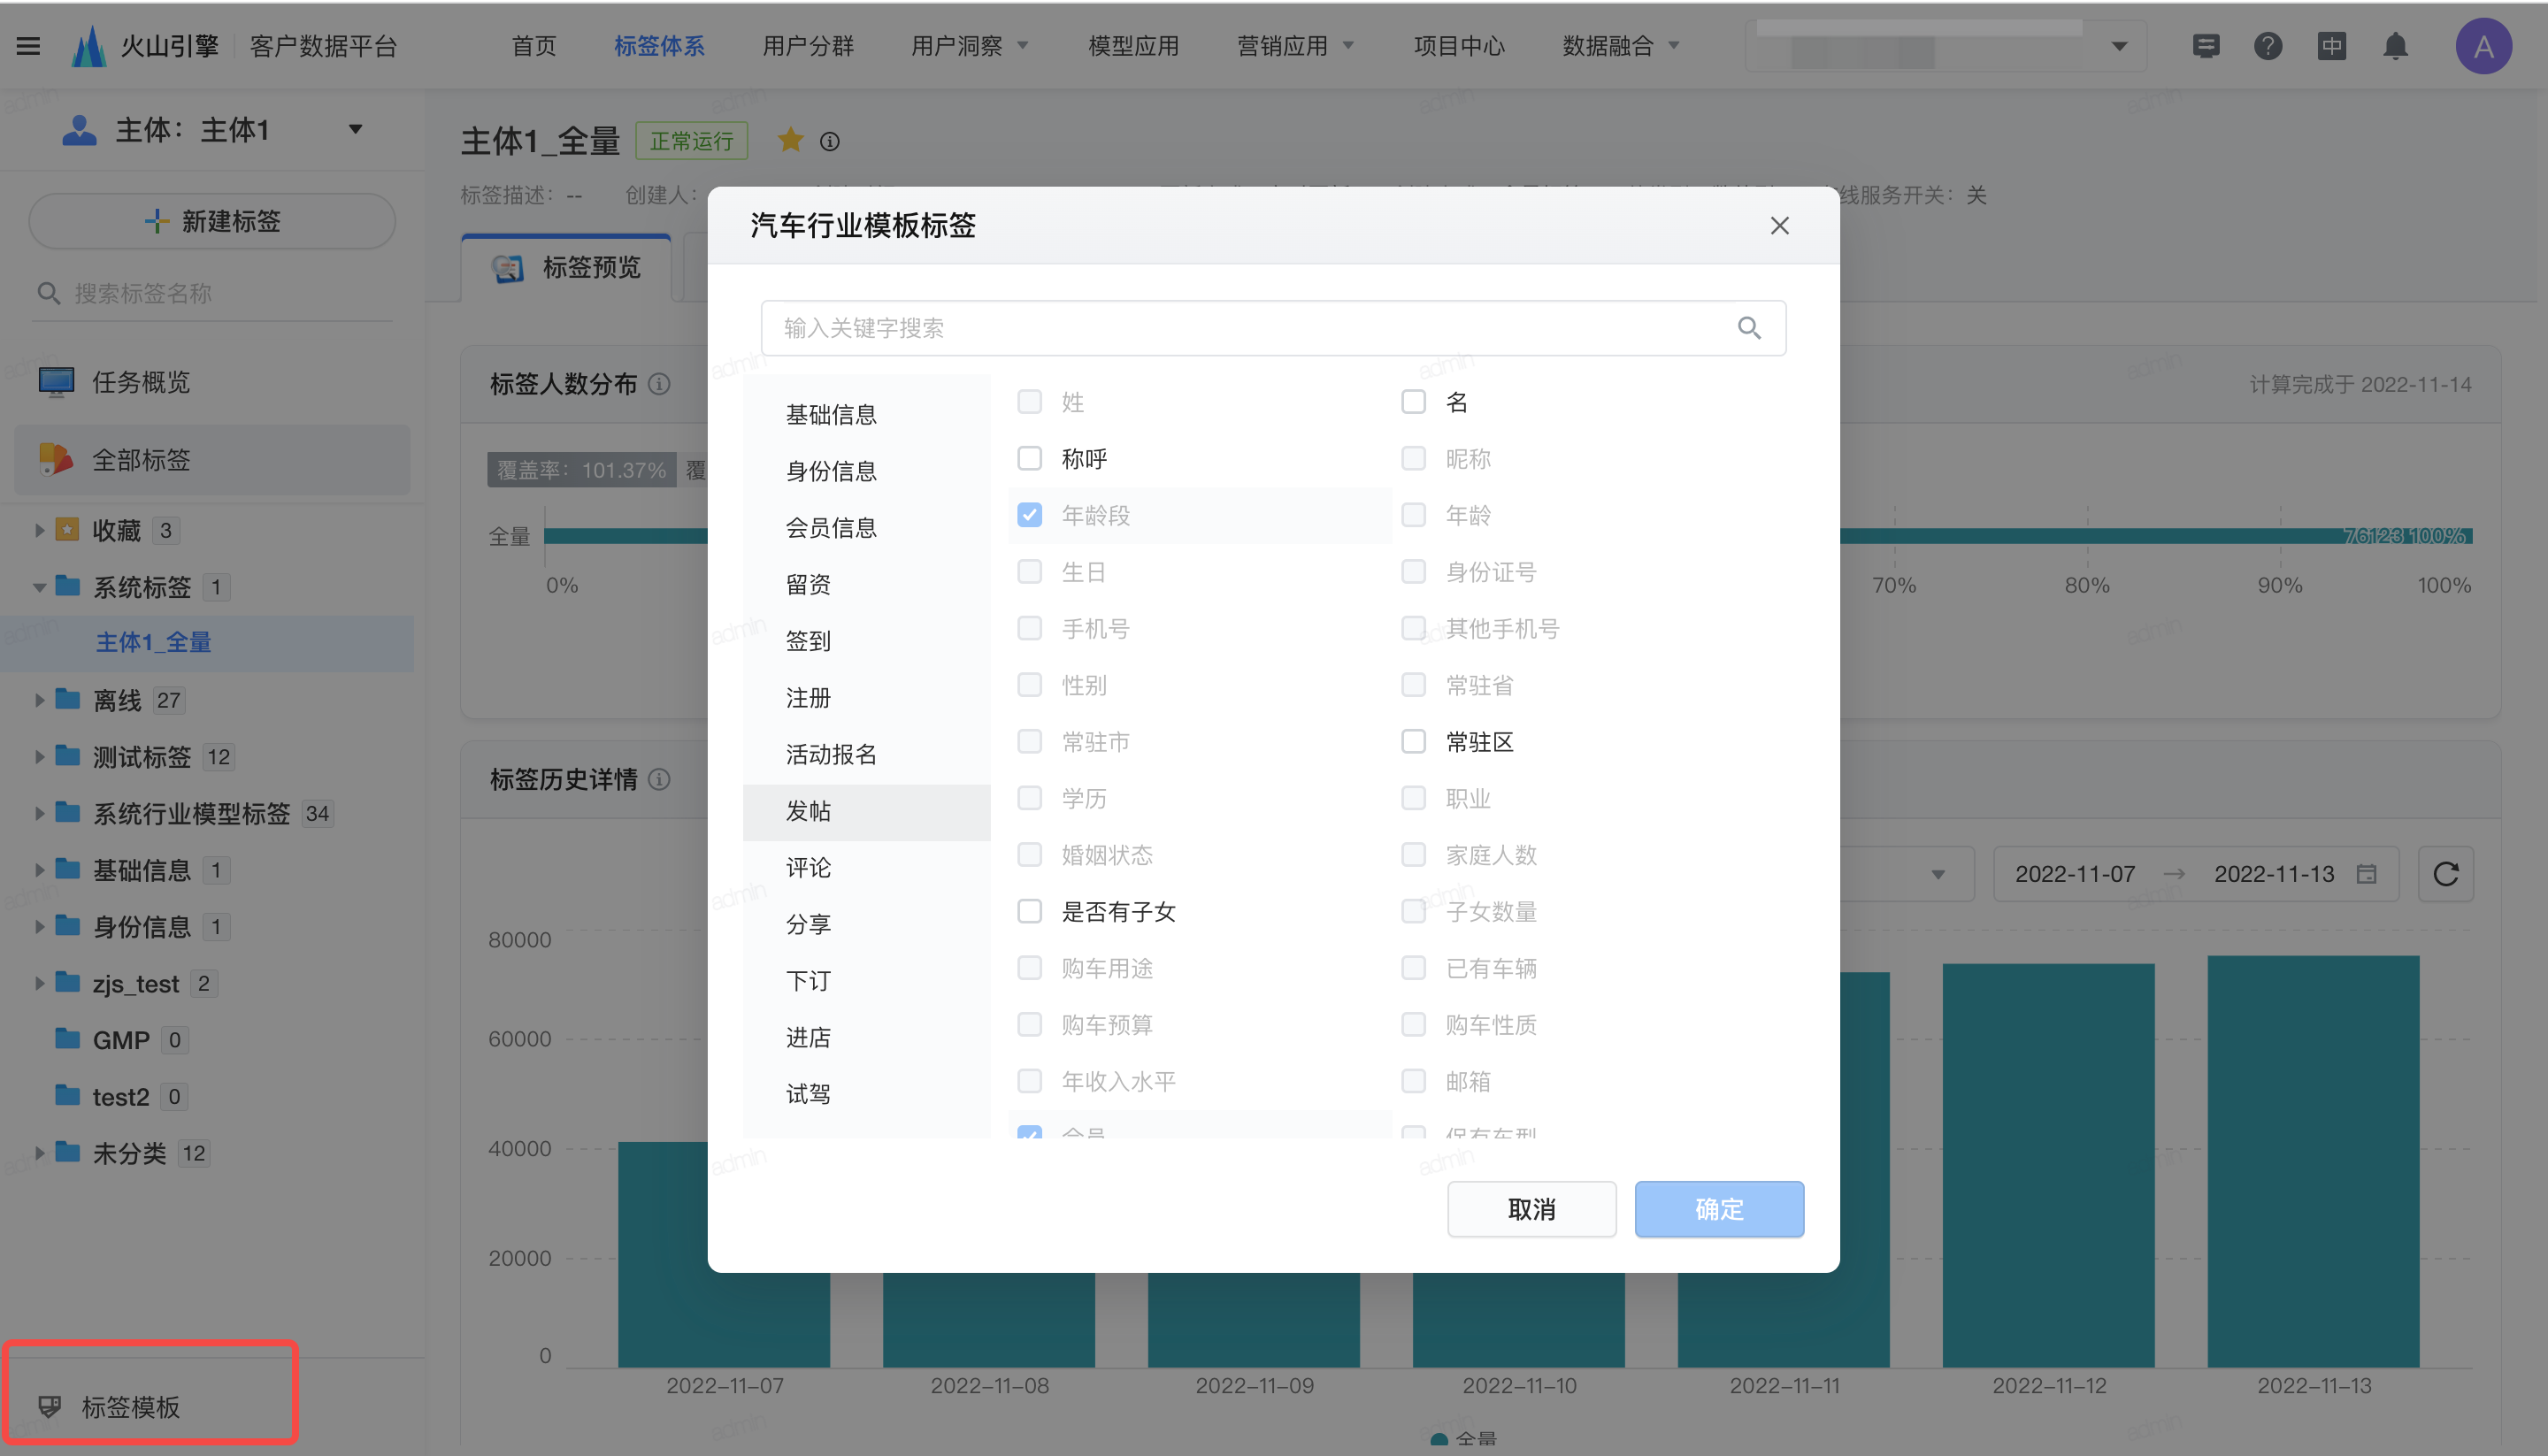Open the 营销应用 dropdown menu
The image size is (2548, 1456).
coord(1295,46)
